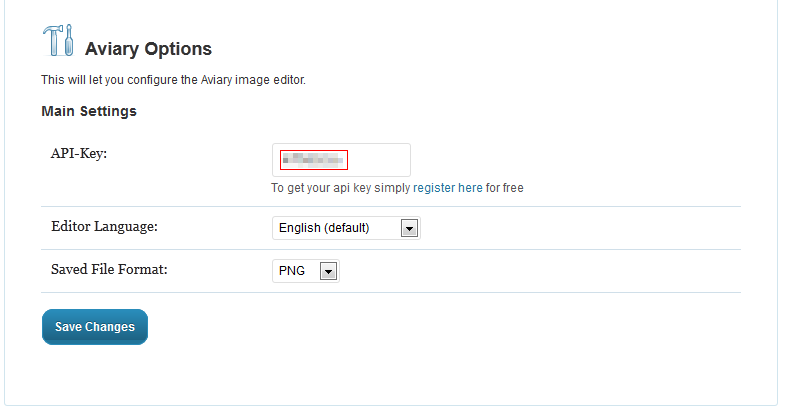Click the 'Saved File Format:' label
The width and height of the screenshot is (792, 419).
109,270
